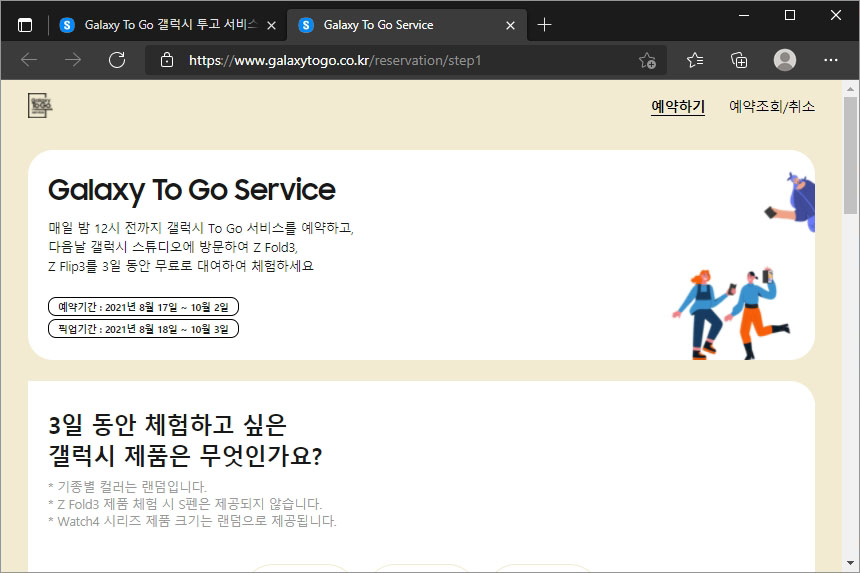Maximize the browser window
The image size is (860, 573).
click(x=790, y=15)
